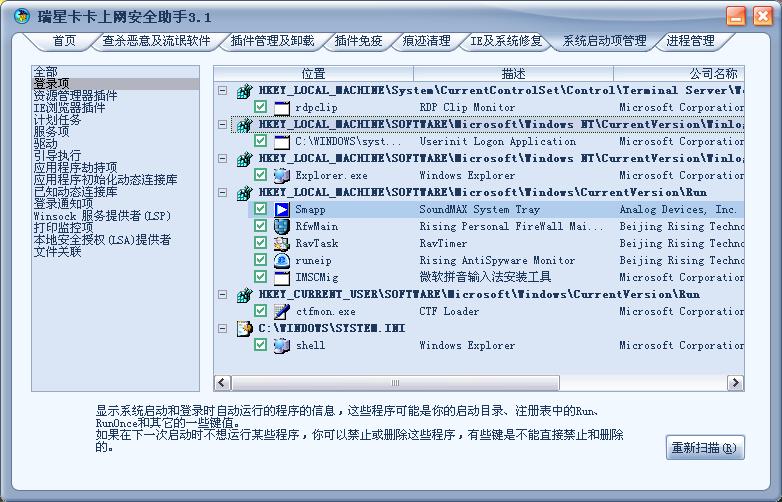Uncheck the rdpclip startup checkbox
This screenshot has width=782, height=502.
(x=260, y=106)
